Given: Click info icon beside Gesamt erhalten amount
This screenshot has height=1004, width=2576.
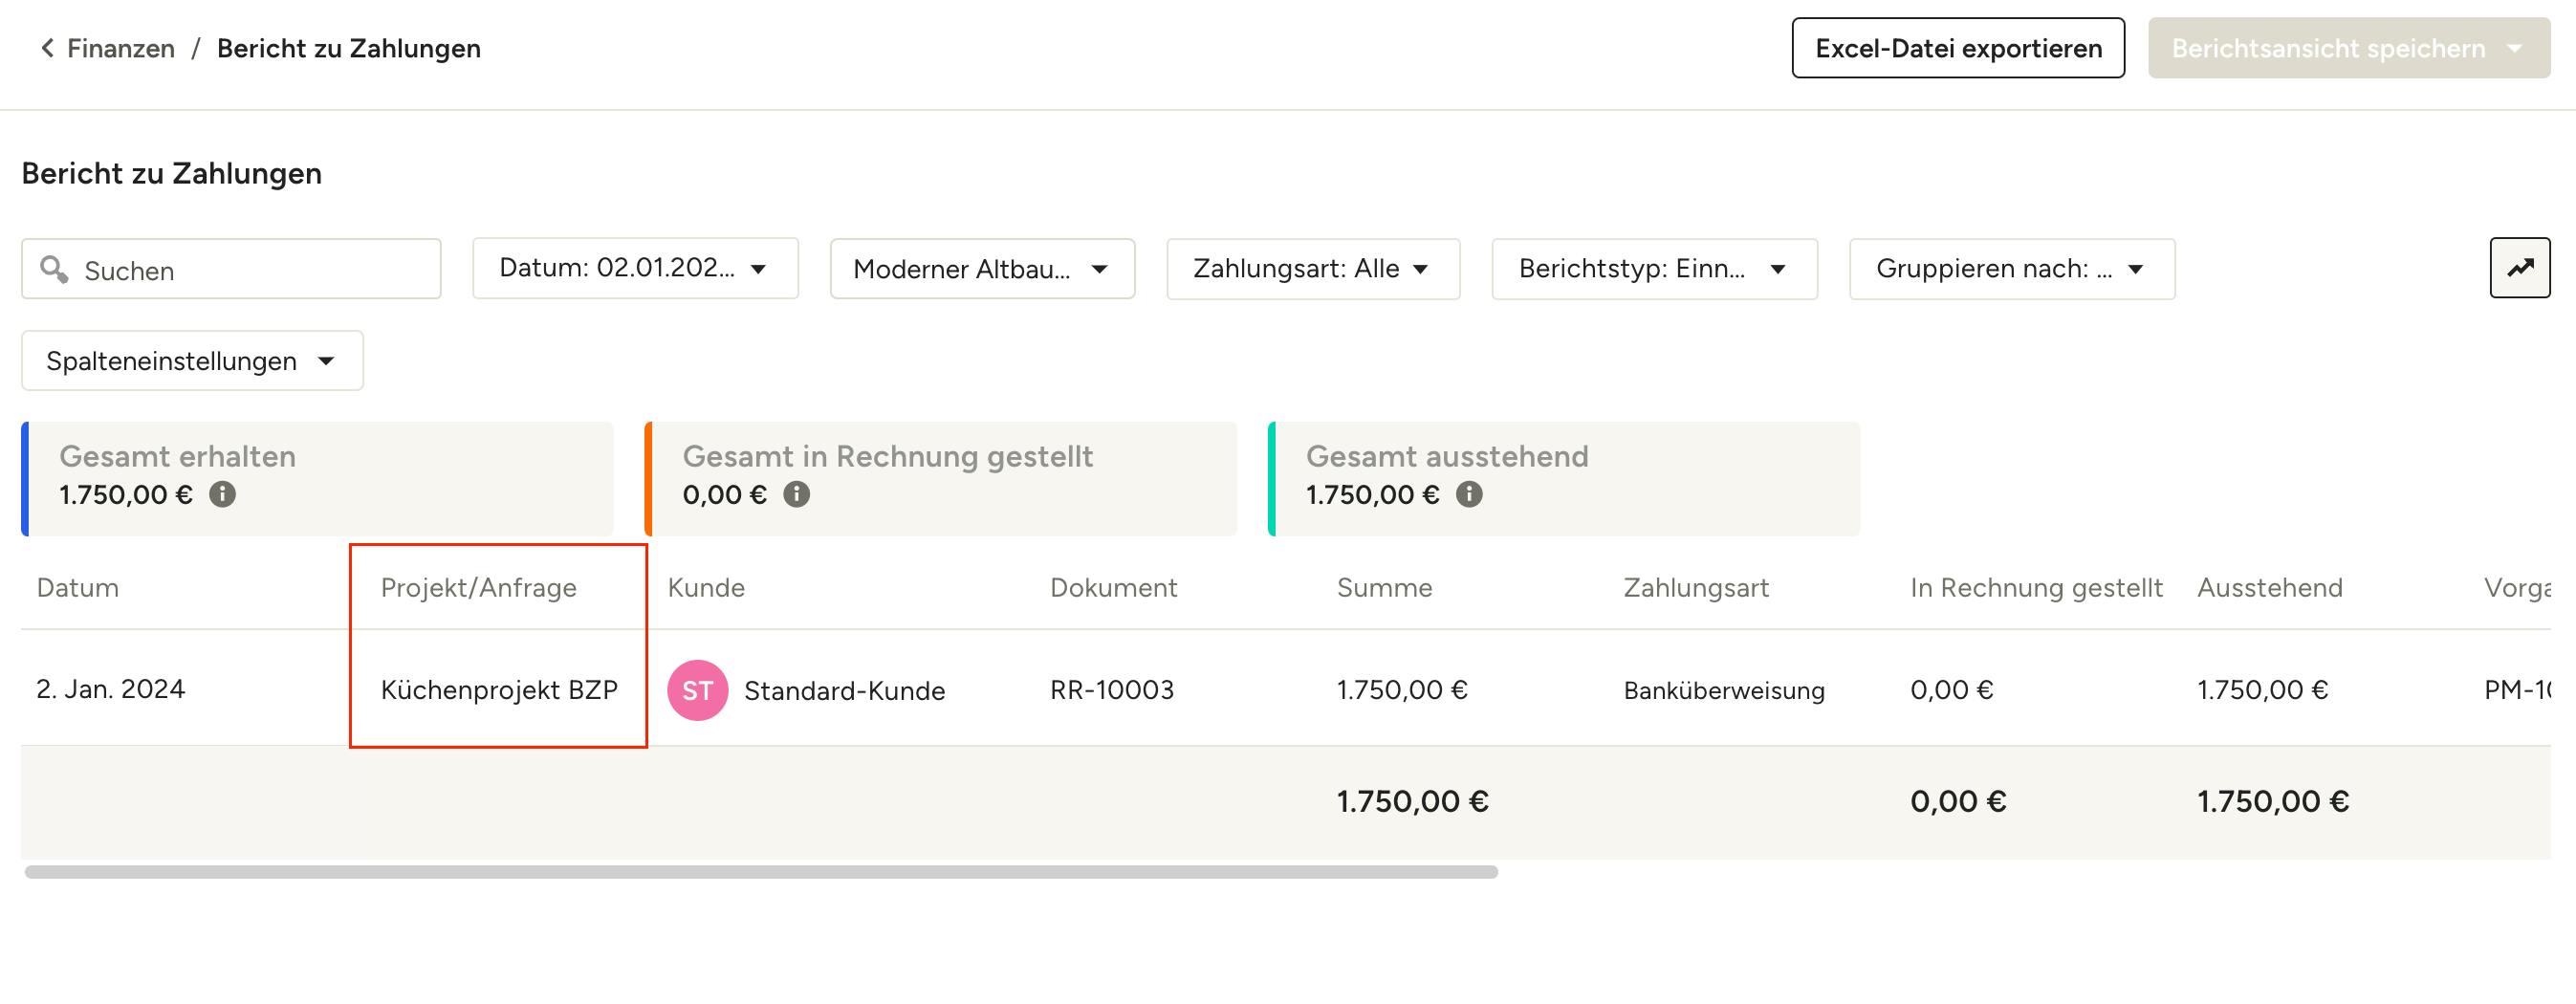Looking at the screenshot, I should (x=222, y=494).
